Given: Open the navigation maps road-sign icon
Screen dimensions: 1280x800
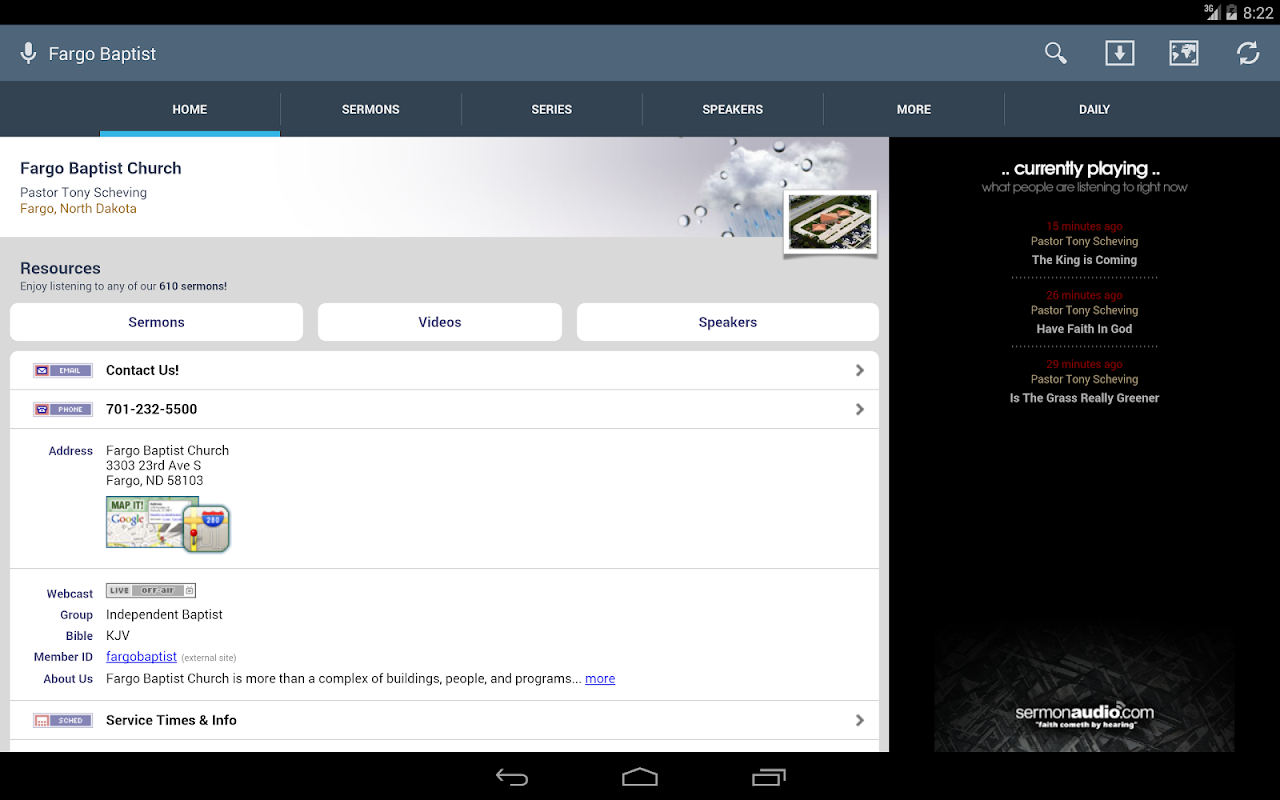Looking at the screenshot, I should [x=207, y=528].
